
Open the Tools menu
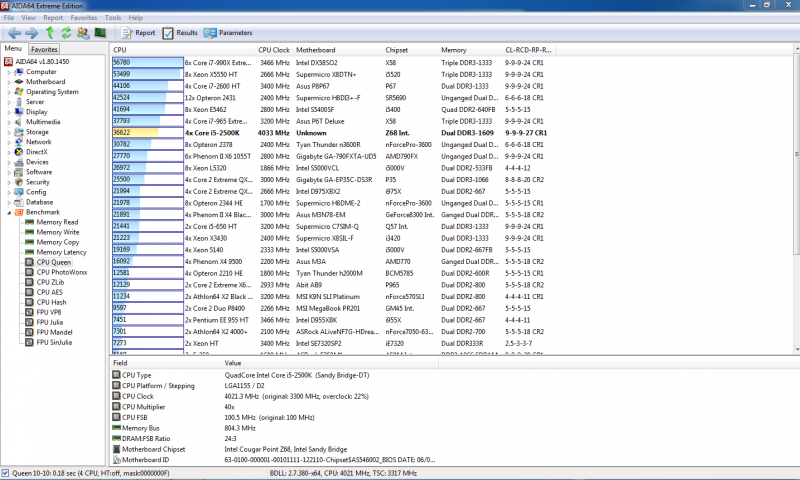[113, 18]
